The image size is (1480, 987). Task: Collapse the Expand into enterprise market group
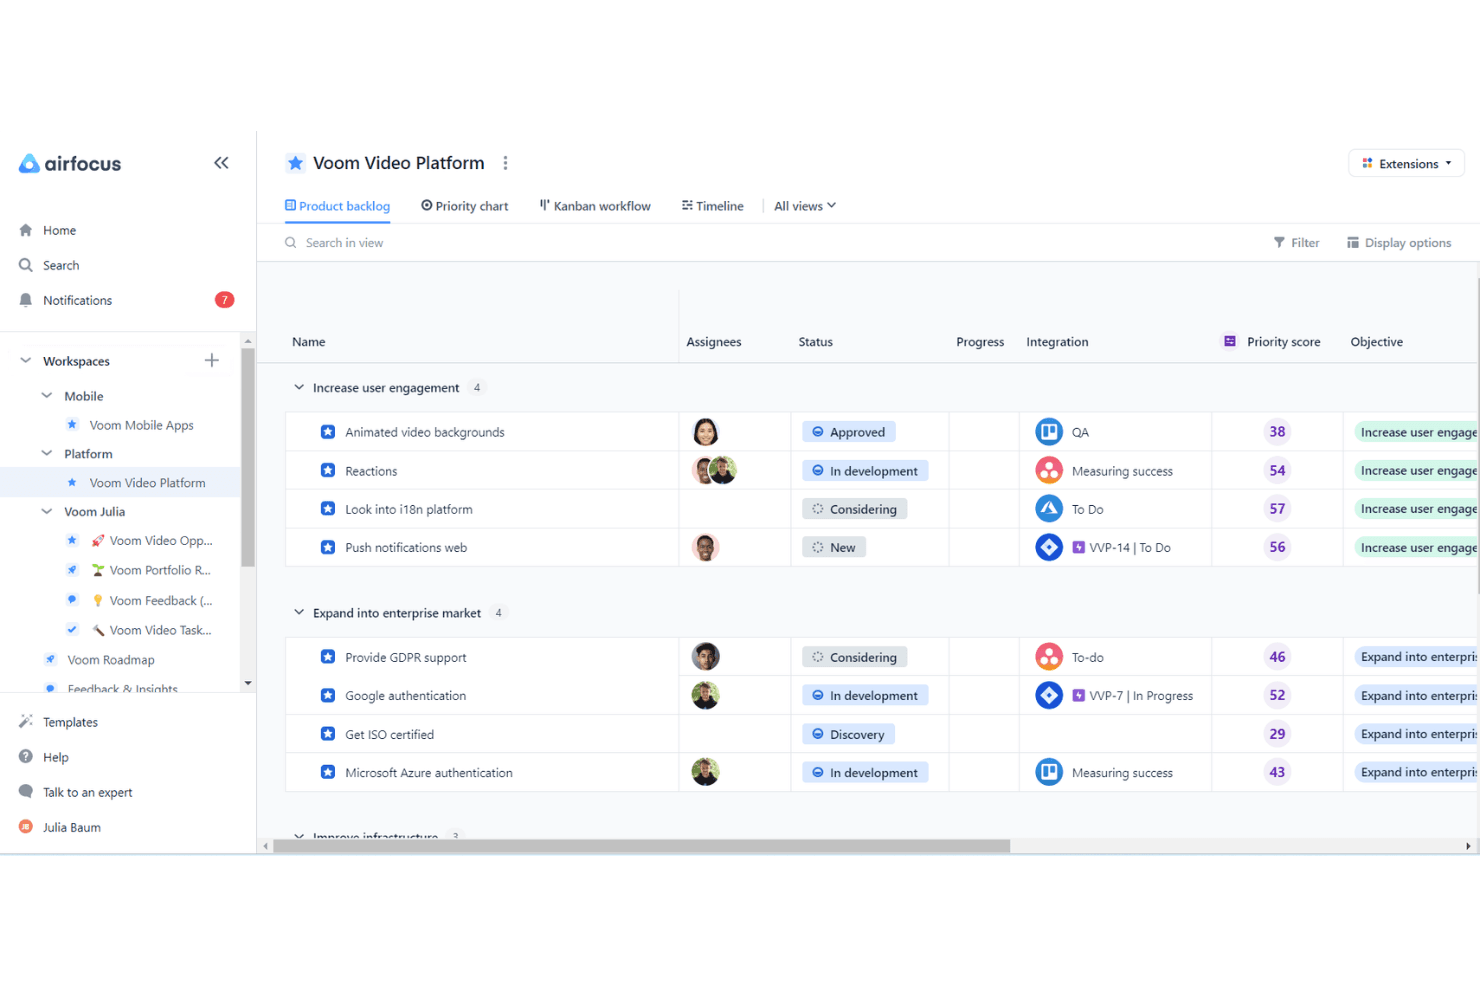(x=298, y=612)
